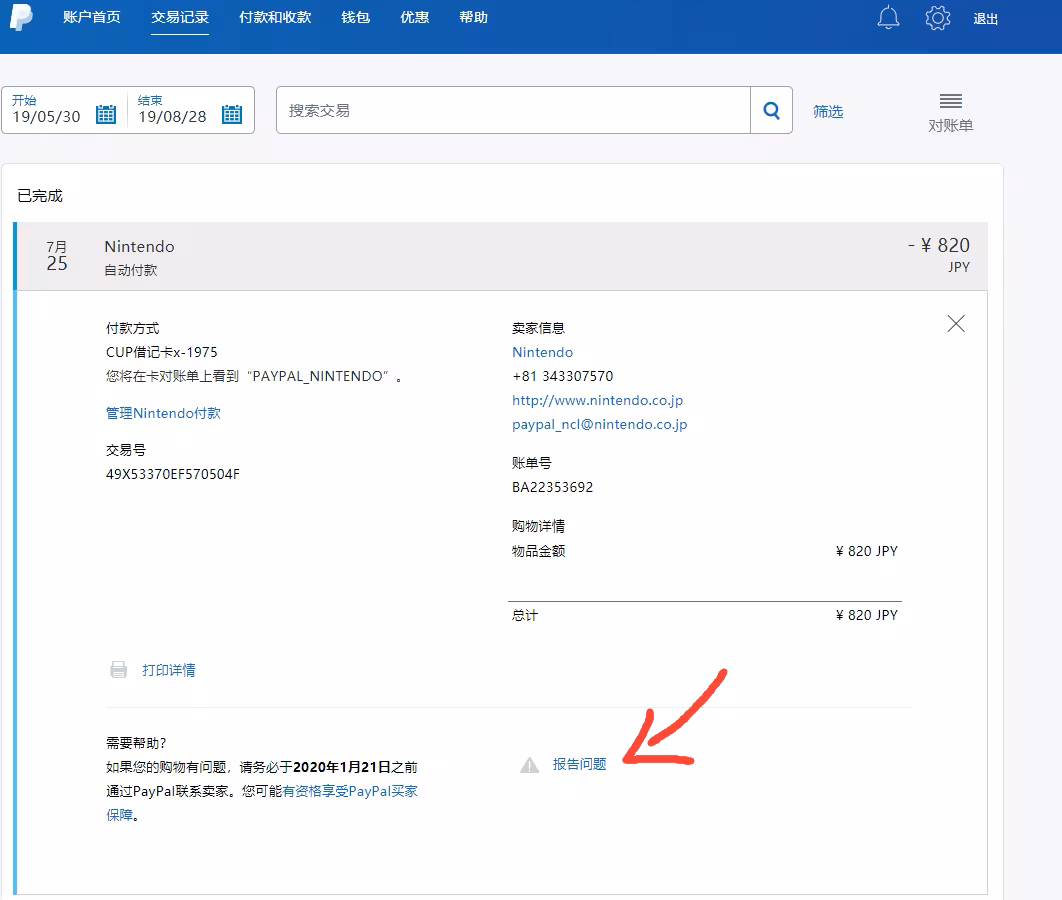Screen dimensions: 1062x900
Task: Open the settings gear icon
Action: (937, 18)
